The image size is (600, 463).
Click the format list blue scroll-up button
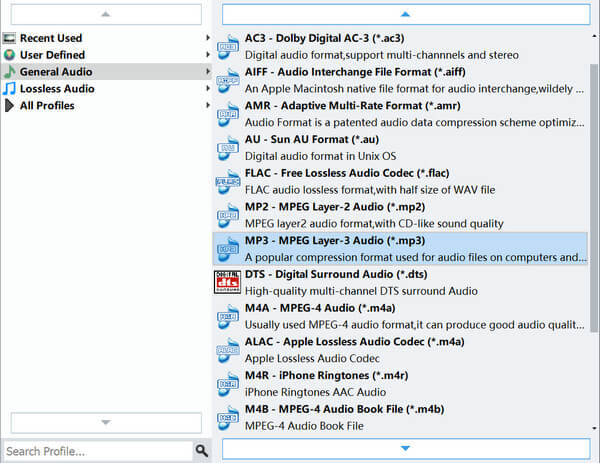click(x=406, y=15)
